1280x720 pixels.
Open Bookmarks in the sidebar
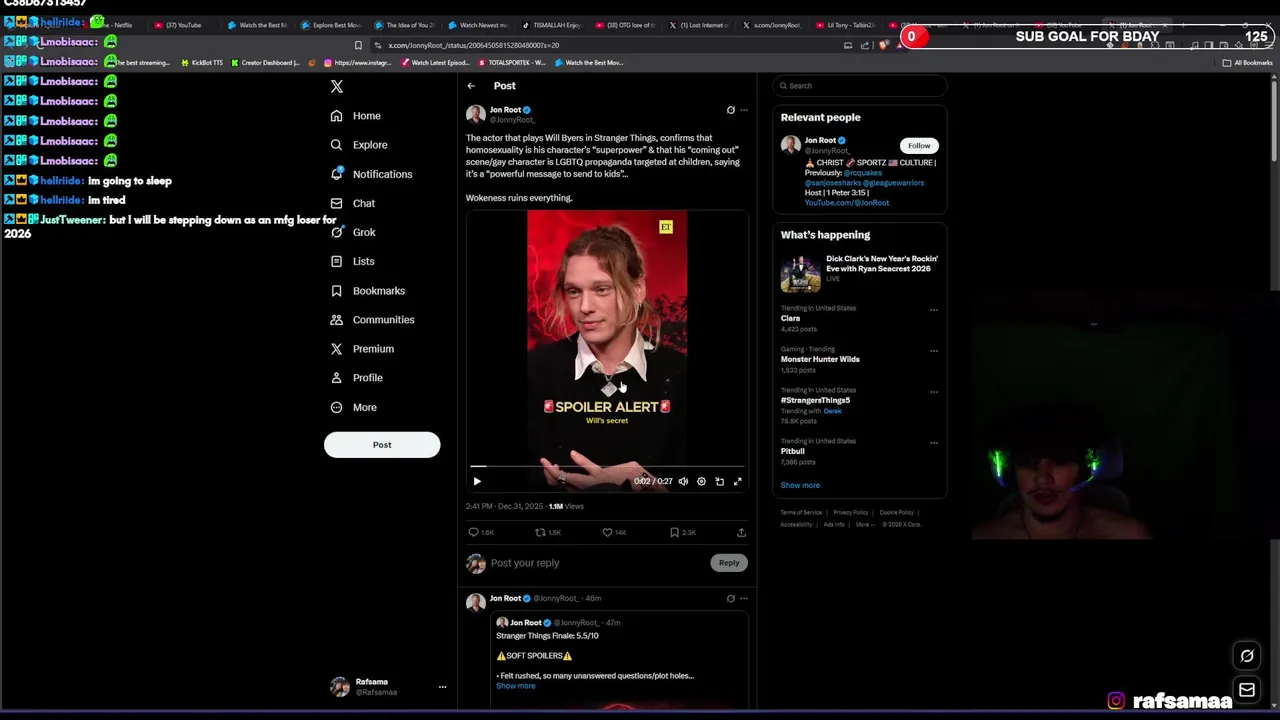(368, 291)
